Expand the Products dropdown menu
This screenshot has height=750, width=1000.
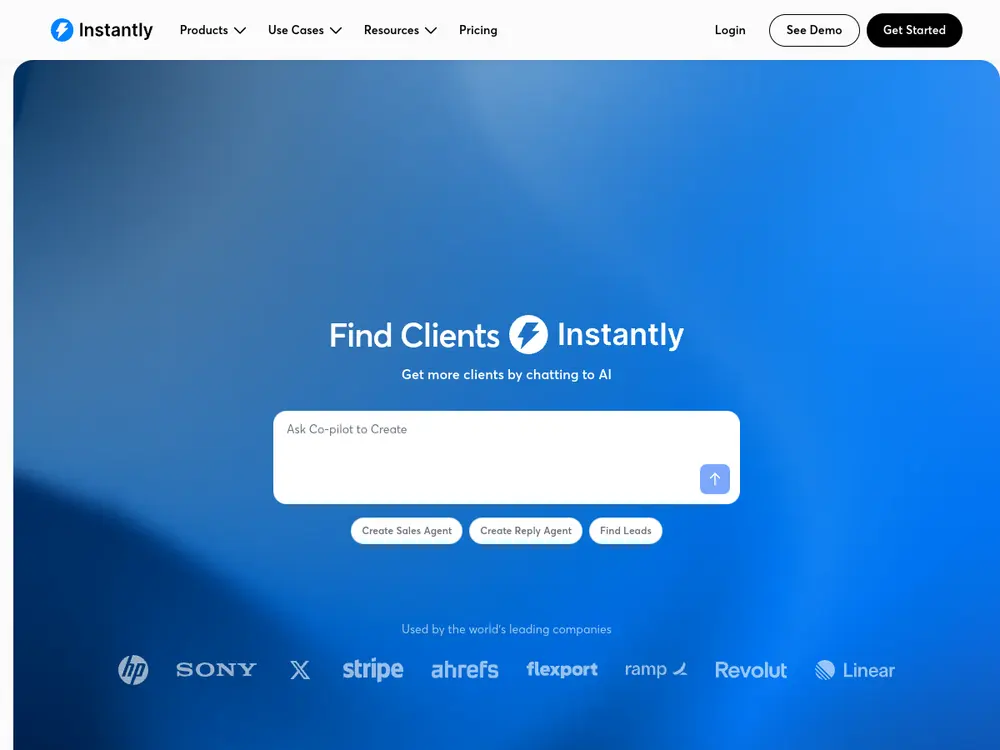[212, 30]
